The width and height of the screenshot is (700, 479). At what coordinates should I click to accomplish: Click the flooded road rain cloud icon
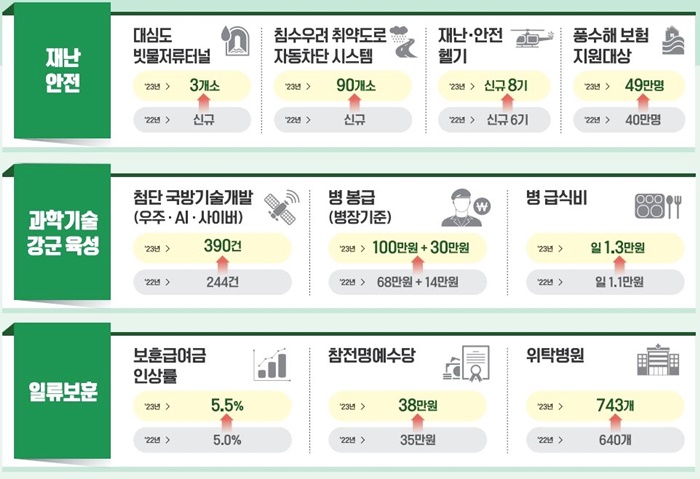click(404, 42)
